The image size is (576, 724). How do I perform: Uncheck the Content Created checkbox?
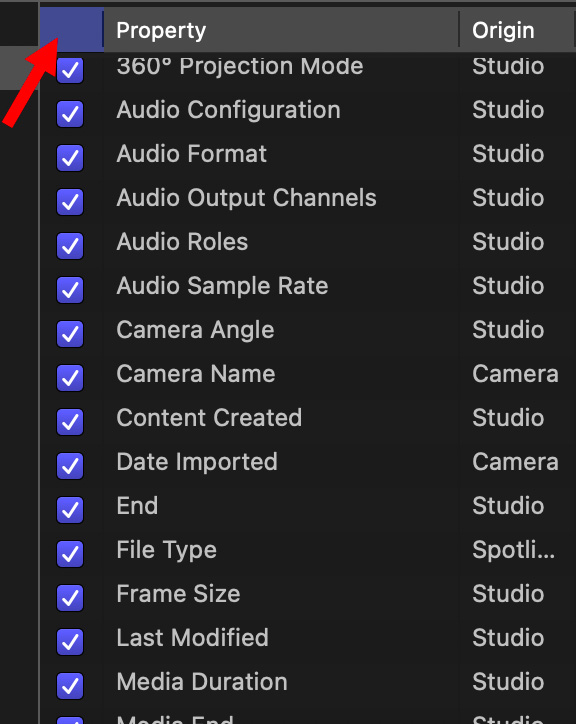pyautogui.click(x=70, y=422)
